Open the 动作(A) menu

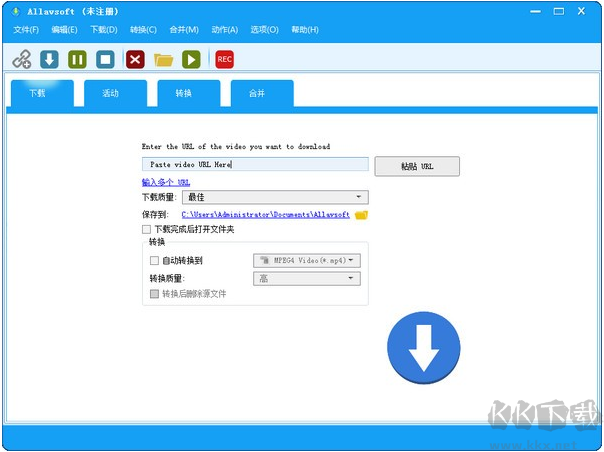click(225, 30)
